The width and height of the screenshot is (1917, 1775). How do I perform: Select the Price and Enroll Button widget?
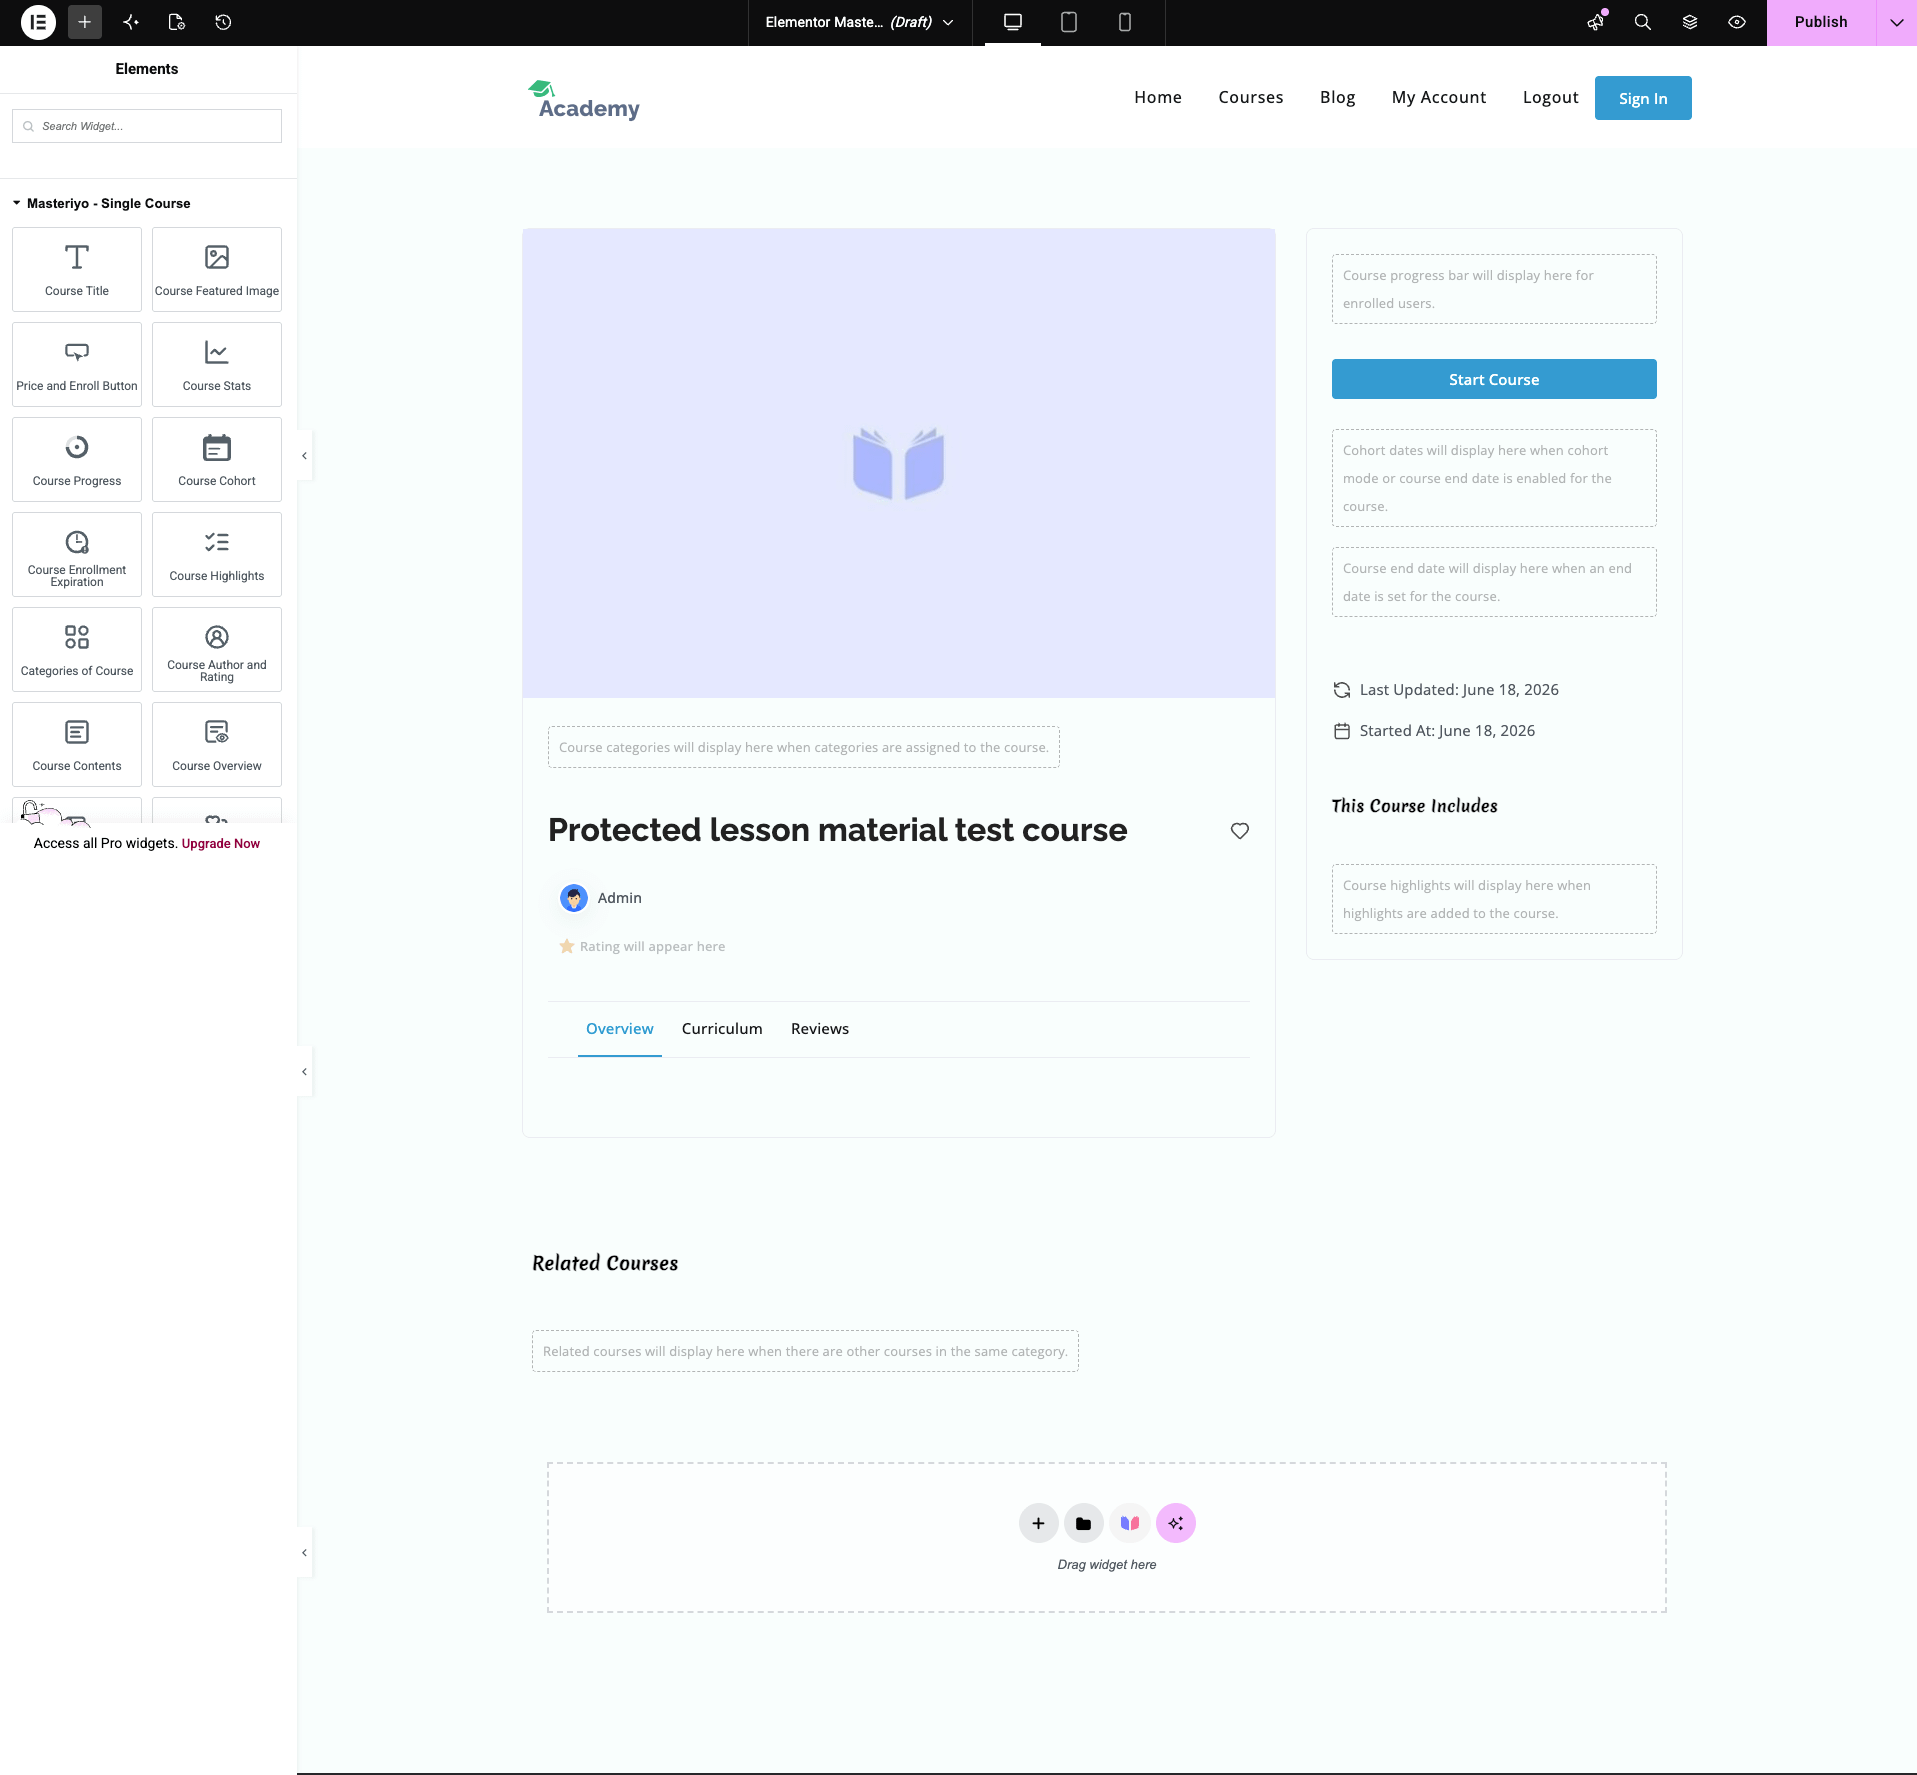[77, 364]
